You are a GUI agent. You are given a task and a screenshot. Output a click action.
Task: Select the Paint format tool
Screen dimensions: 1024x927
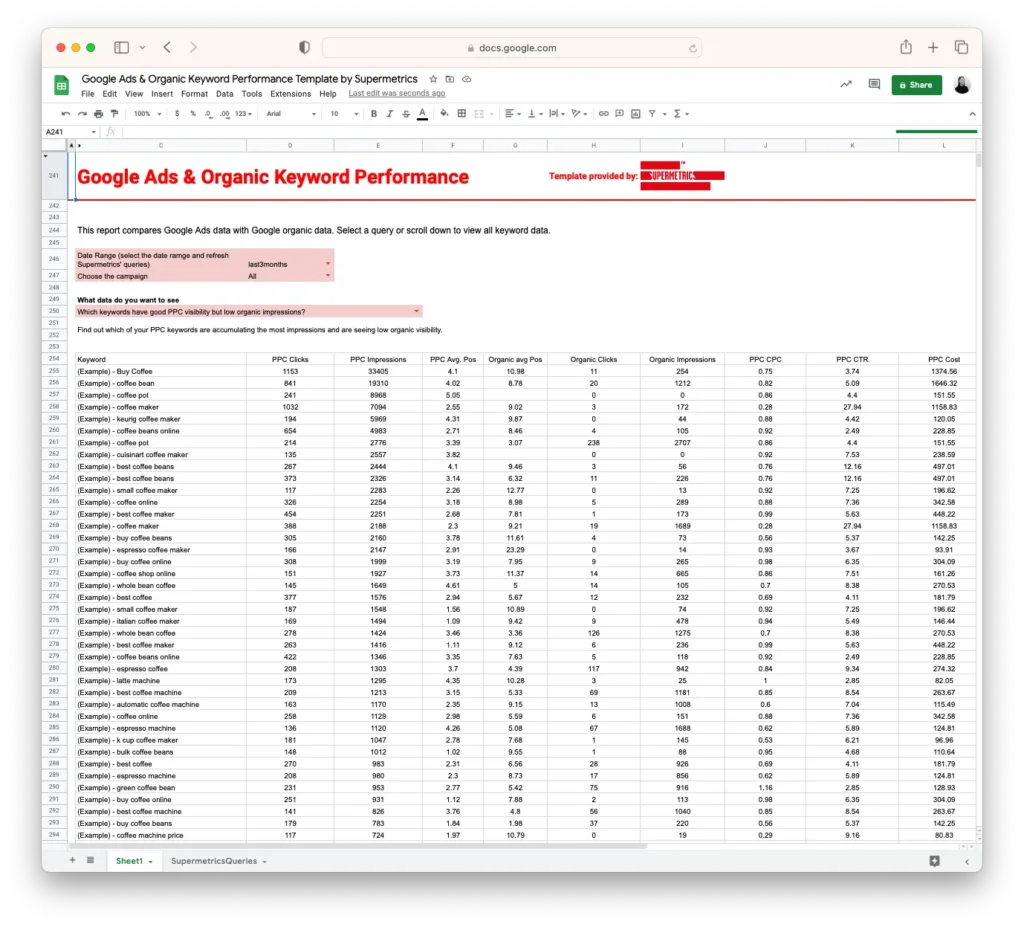(114, 113)
